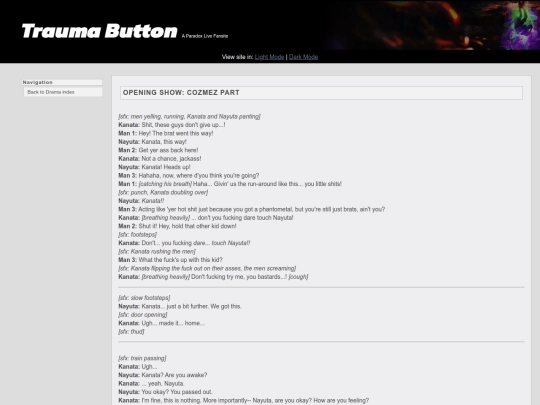The height and width of the screenshot is (405, 540).
Task: Click sfx line 'men yelling, running'
Action: (x=189, y=116)
